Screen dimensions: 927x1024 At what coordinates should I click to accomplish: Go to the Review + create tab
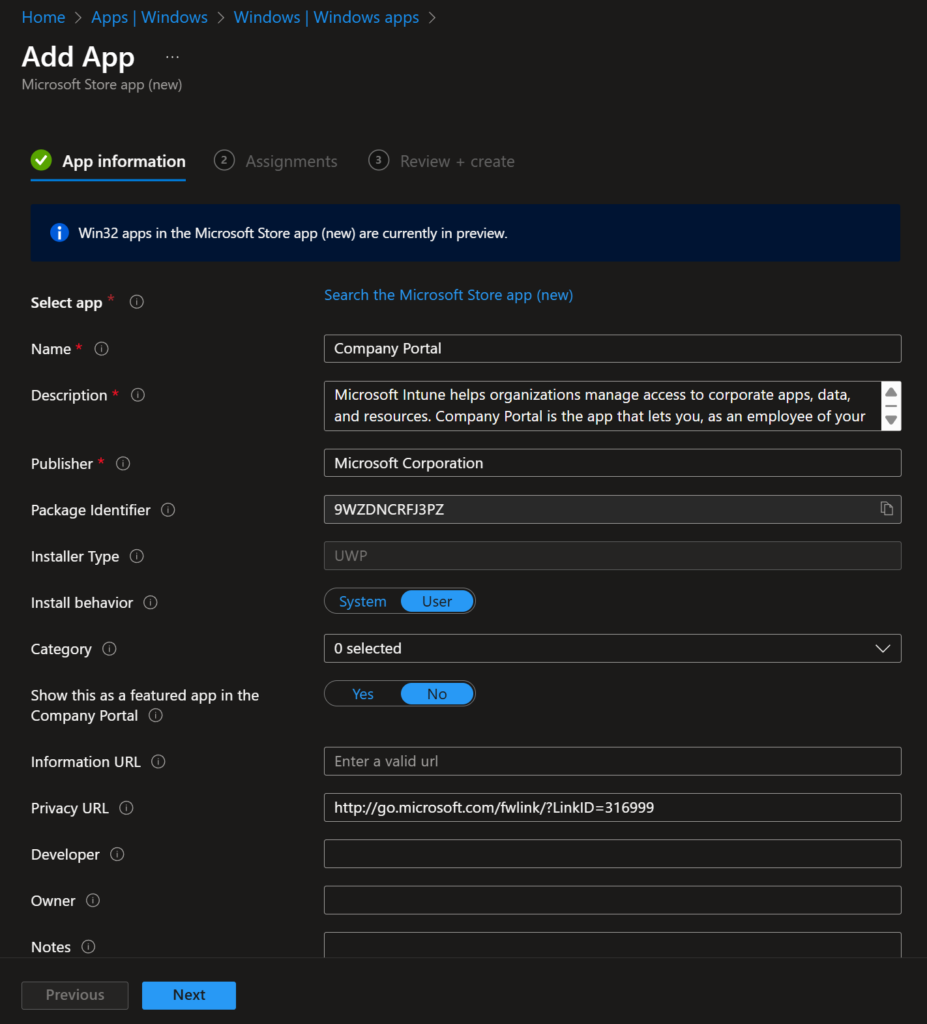point(442,161)
